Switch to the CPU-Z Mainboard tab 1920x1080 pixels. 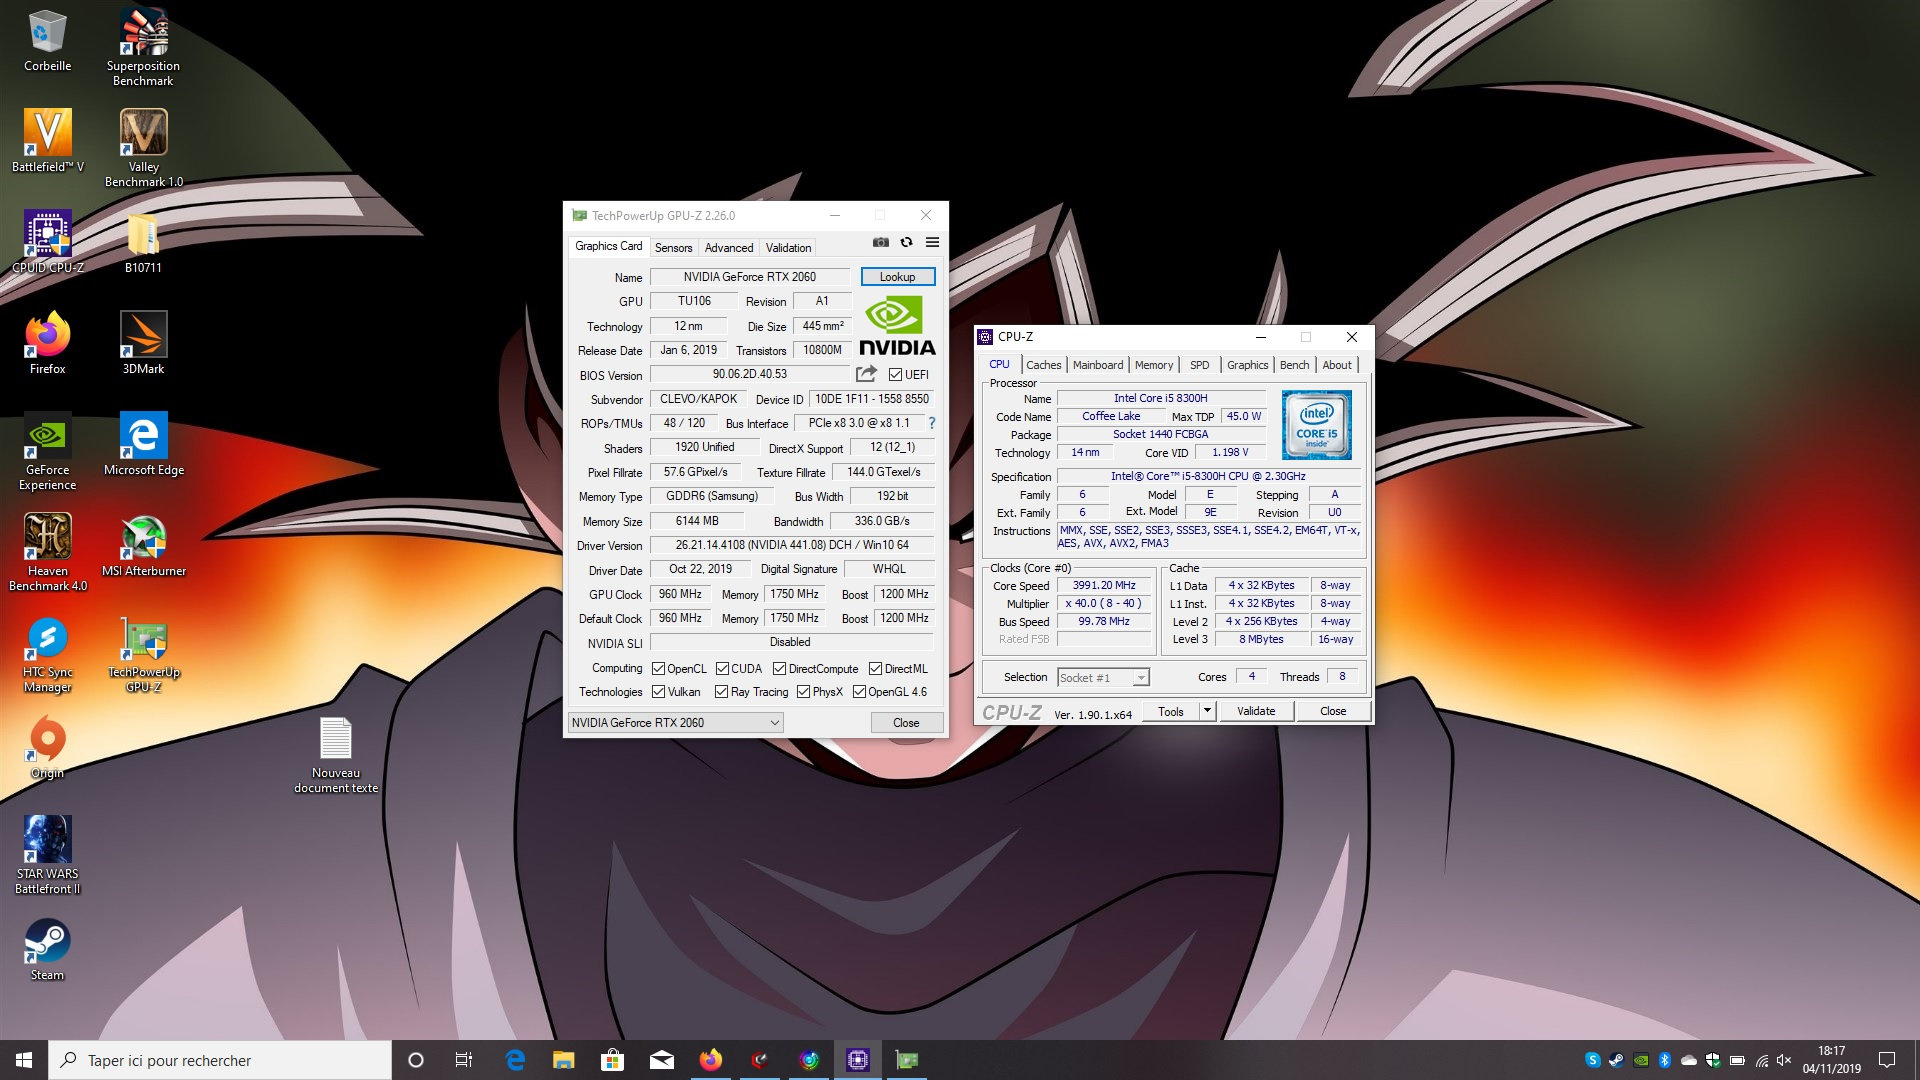[1097, 365]
